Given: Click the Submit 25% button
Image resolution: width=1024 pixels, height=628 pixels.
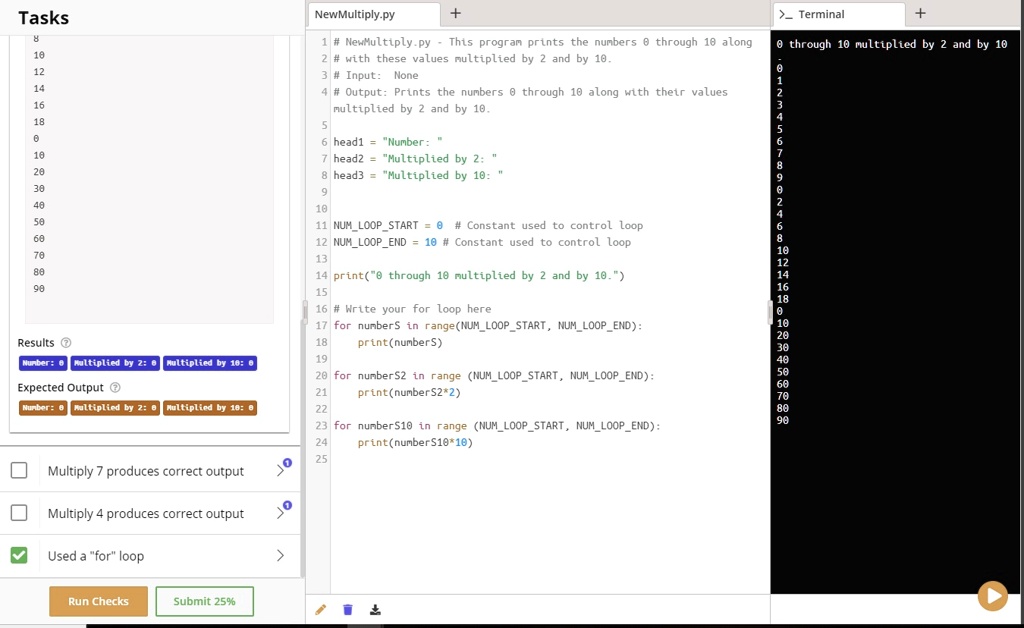Looking at the screenshot, I should pyautogui.click(x=204, y=601).
